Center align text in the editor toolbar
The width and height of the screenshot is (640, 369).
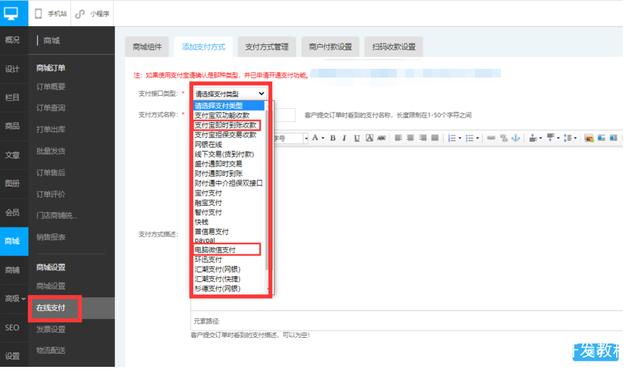[x=410, y=138]
